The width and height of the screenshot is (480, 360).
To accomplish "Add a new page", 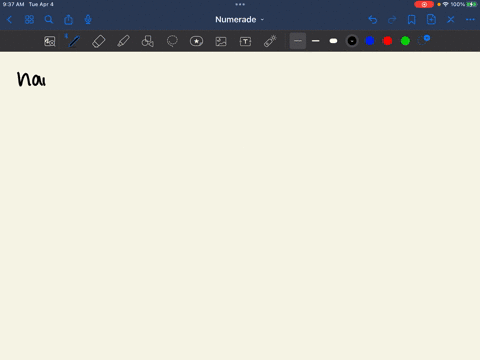I will click(431, 20).
